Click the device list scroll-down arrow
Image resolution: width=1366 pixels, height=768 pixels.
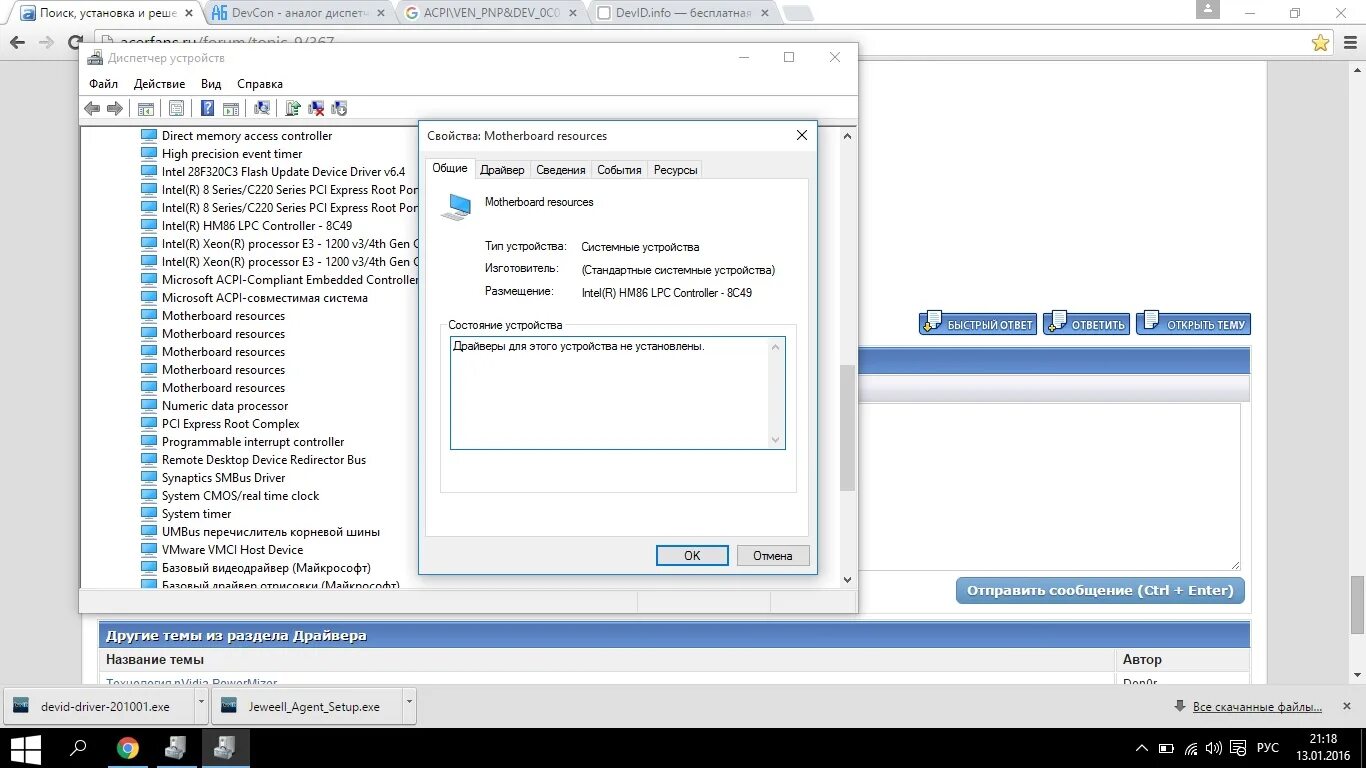847,579
